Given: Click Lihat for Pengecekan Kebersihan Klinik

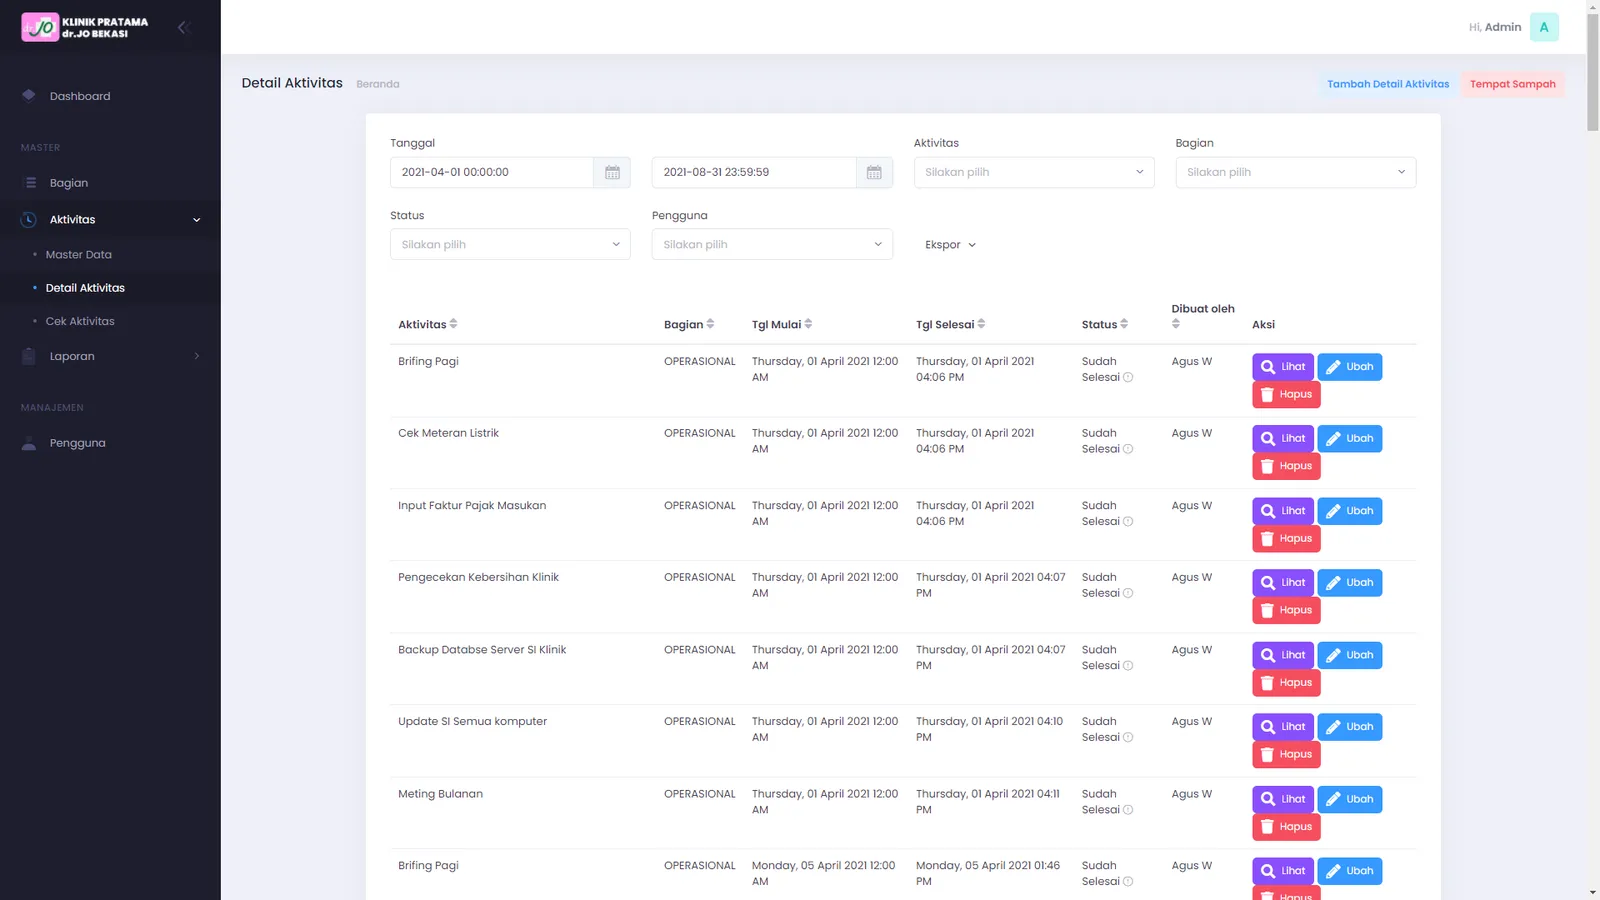Looking at the screenshot, I should click(1283, 583).
